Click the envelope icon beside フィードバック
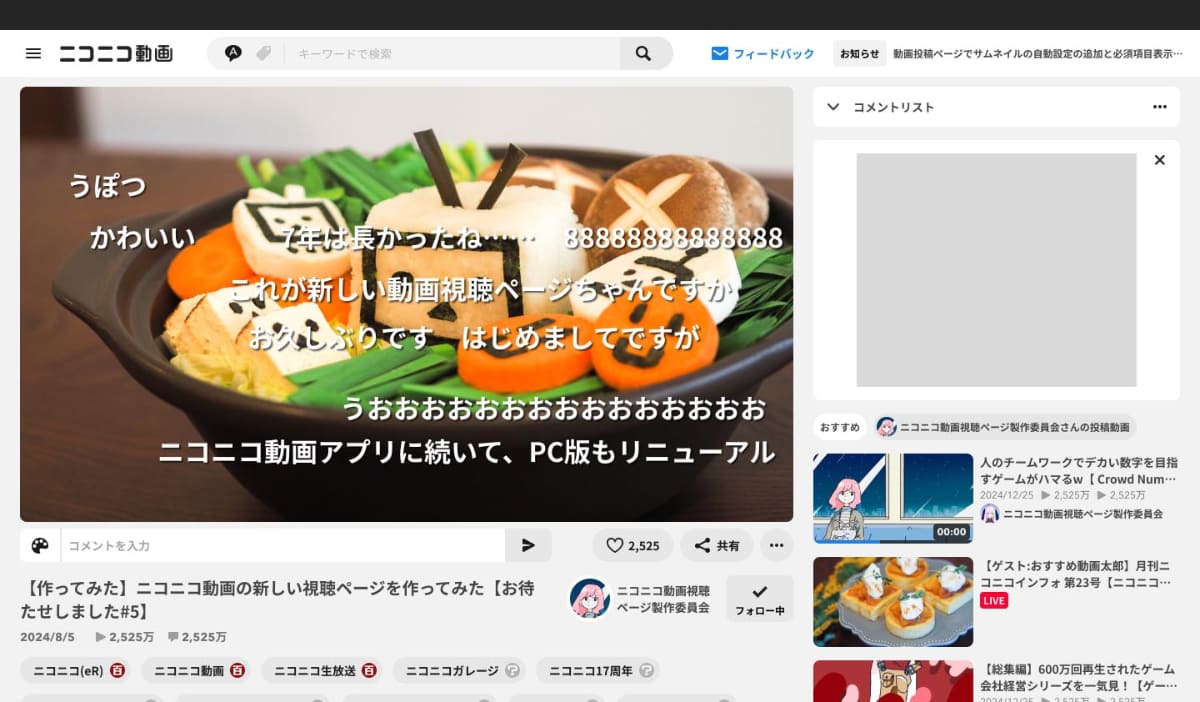 tap(719, 54)
